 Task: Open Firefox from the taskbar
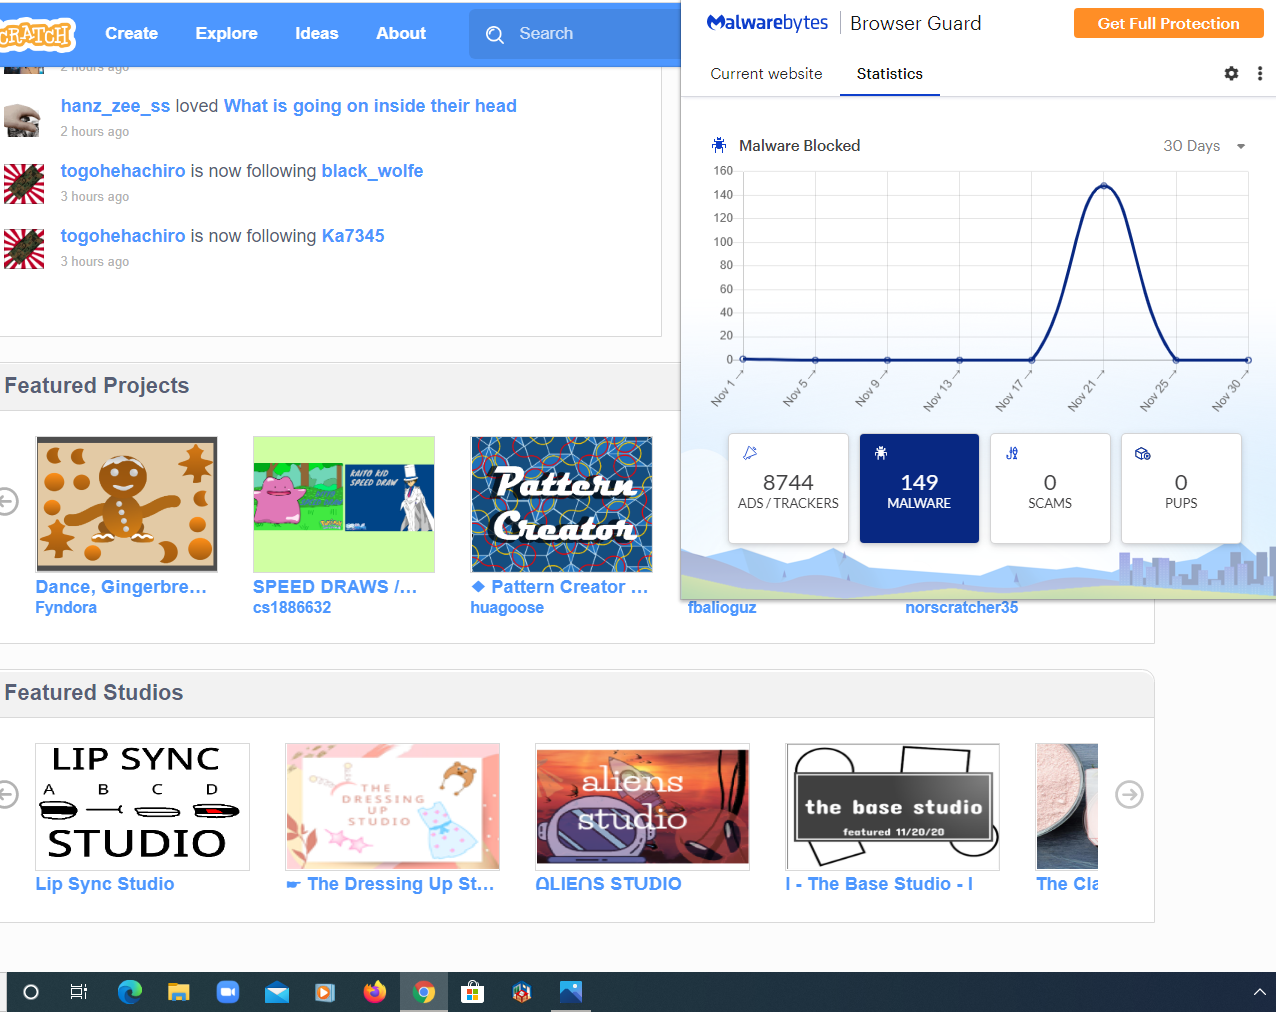tap(375, 992)
